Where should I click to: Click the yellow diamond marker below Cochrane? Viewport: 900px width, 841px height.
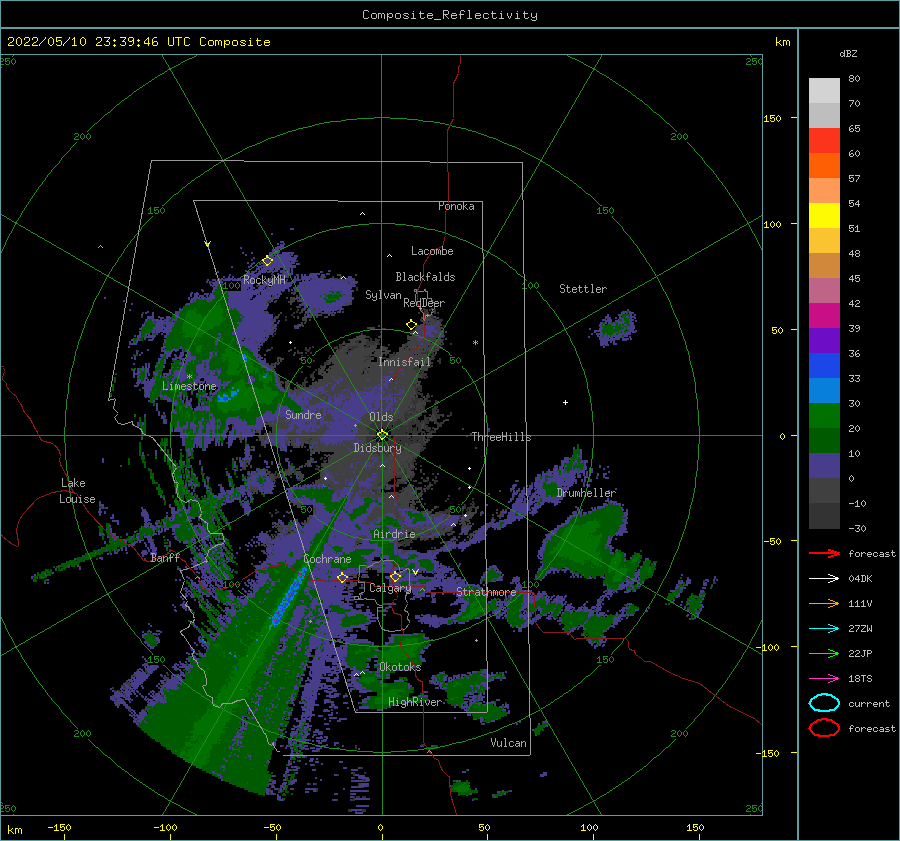(342, 577)
